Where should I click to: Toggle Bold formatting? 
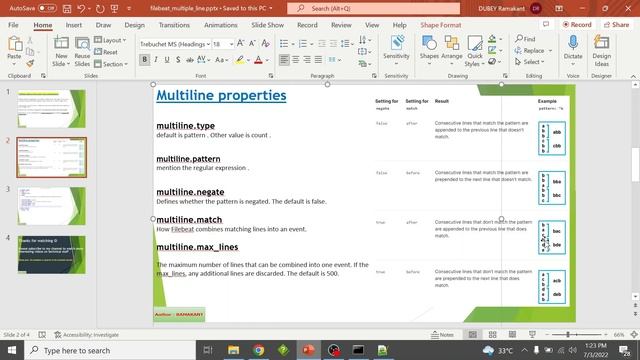pyautogui.click(x=144, y=60)
